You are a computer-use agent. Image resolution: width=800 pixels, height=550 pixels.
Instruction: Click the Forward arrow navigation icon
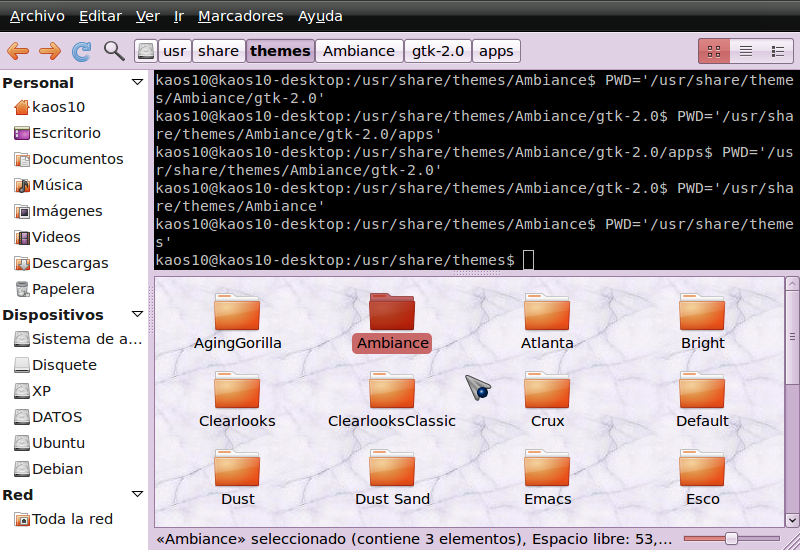coord(49,51)
